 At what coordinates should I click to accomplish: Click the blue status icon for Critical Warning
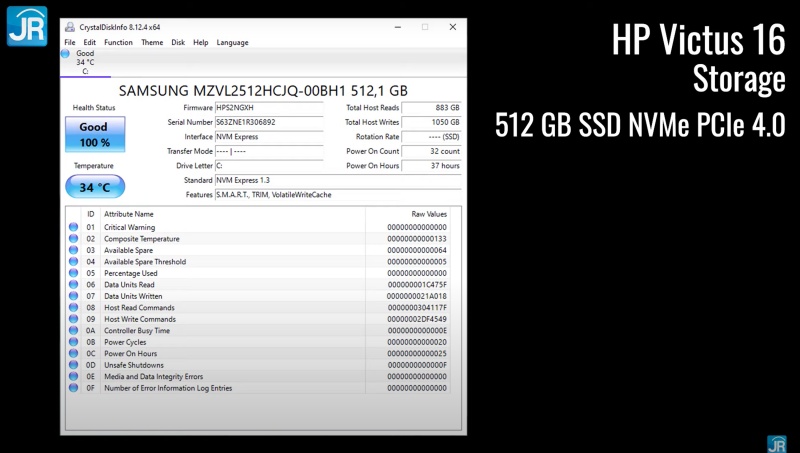[x=73, y=228]
